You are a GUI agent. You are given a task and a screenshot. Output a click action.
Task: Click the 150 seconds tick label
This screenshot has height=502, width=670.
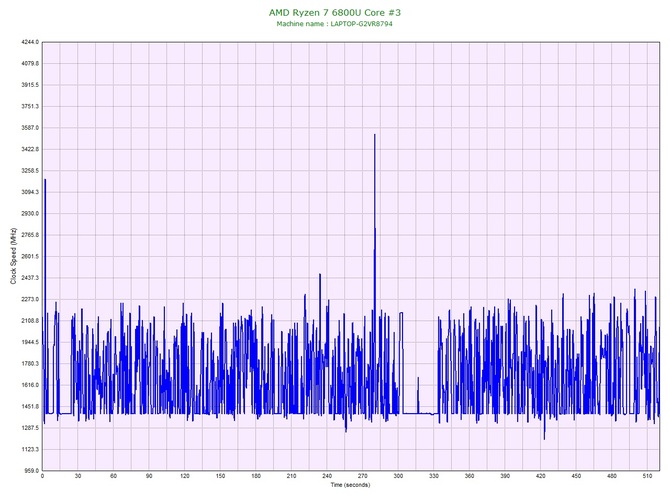coord(220,476)
